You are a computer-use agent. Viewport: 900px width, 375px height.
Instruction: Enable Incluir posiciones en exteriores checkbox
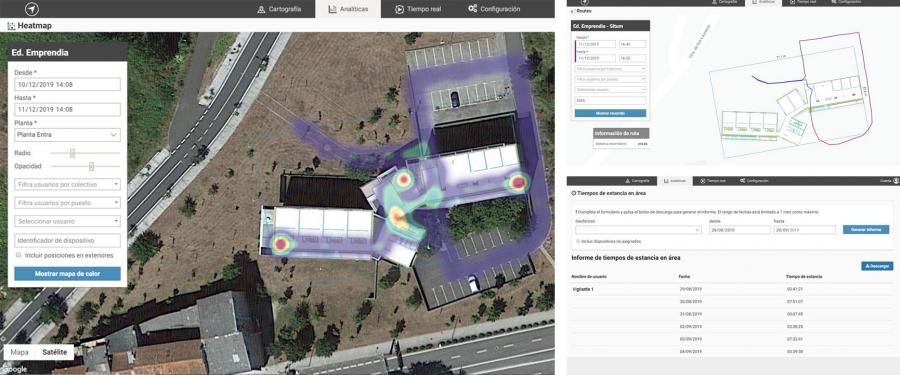19,255
